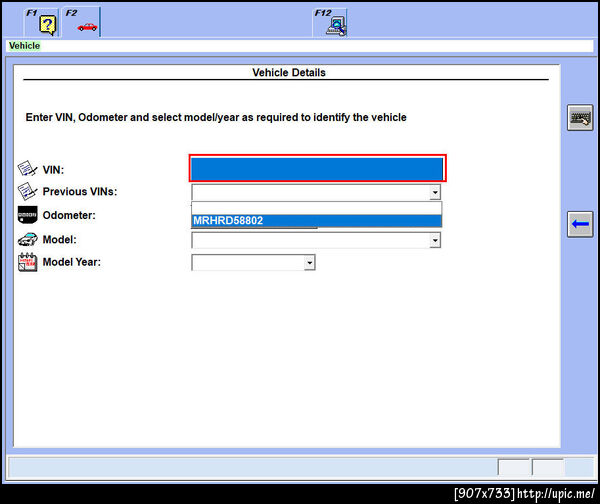Focus the highlighted VIN input field
Image resolution: width=600 pixels, height=504 pixels.
click(317, 168)
